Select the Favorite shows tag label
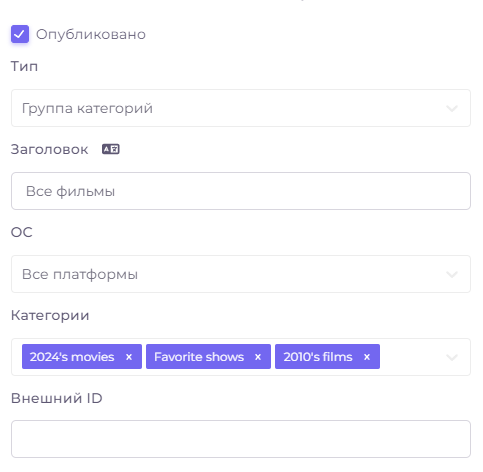This screenshot has height=472, width=483. tap(199, 357)
